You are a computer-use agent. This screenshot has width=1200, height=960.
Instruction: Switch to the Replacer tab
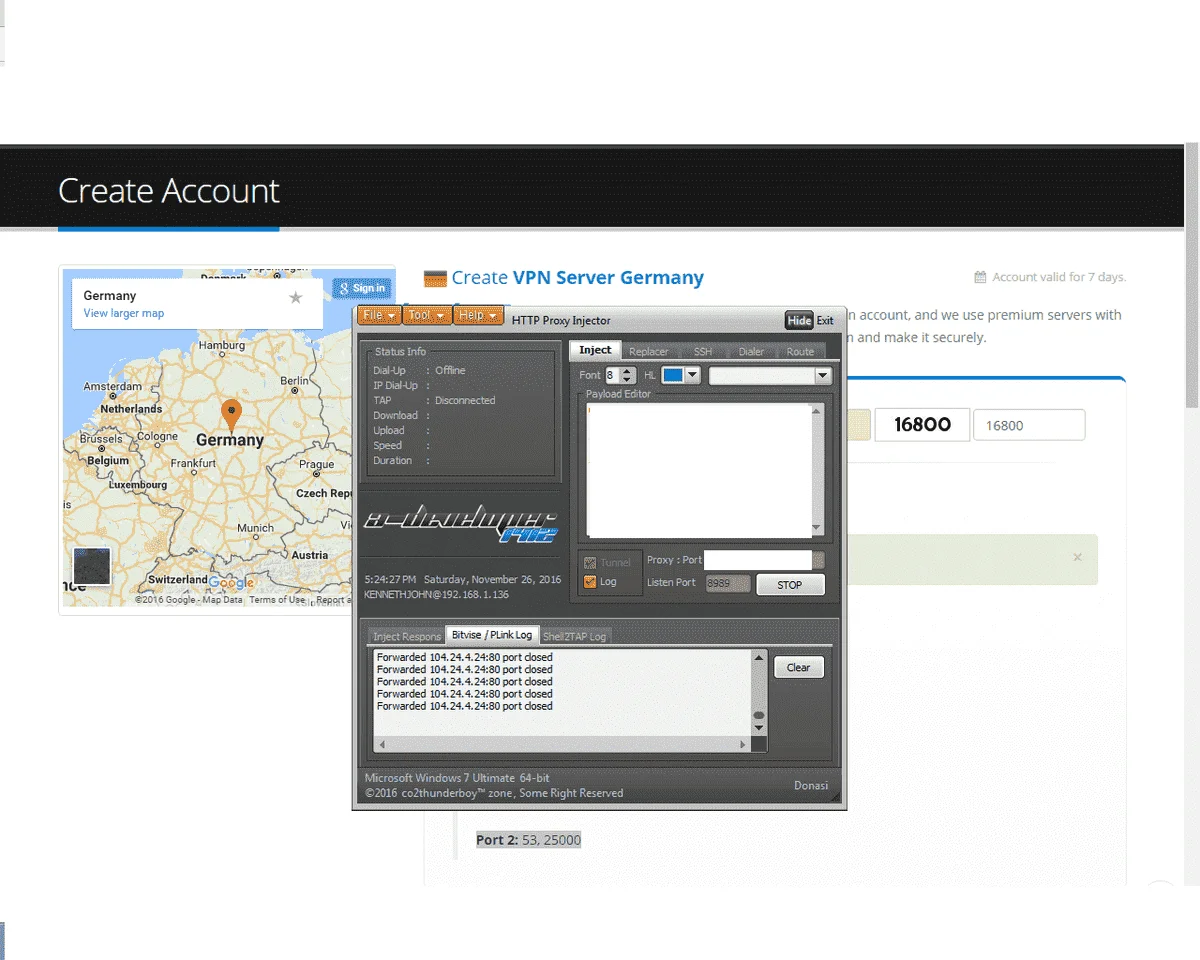(649, 352)
